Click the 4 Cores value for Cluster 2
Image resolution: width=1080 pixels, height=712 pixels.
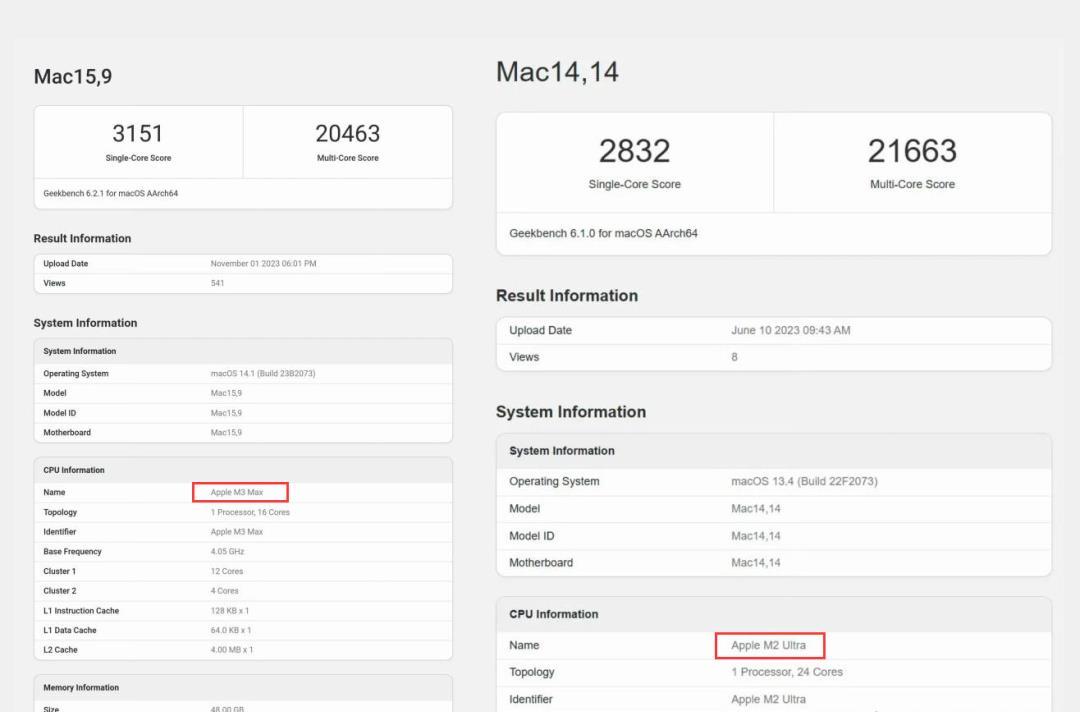coord(225,591)
